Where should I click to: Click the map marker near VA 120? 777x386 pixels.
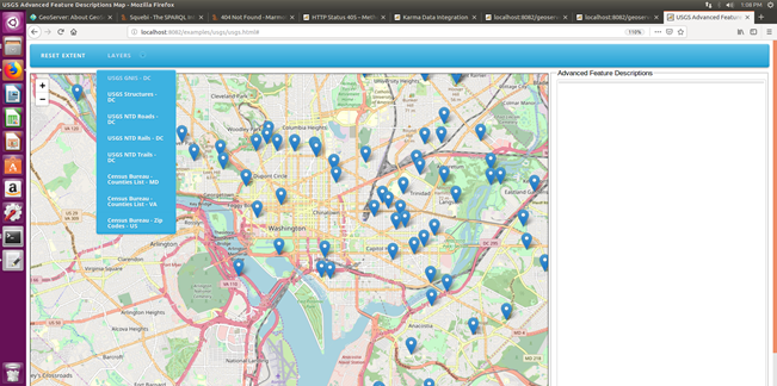coord(77,92)
